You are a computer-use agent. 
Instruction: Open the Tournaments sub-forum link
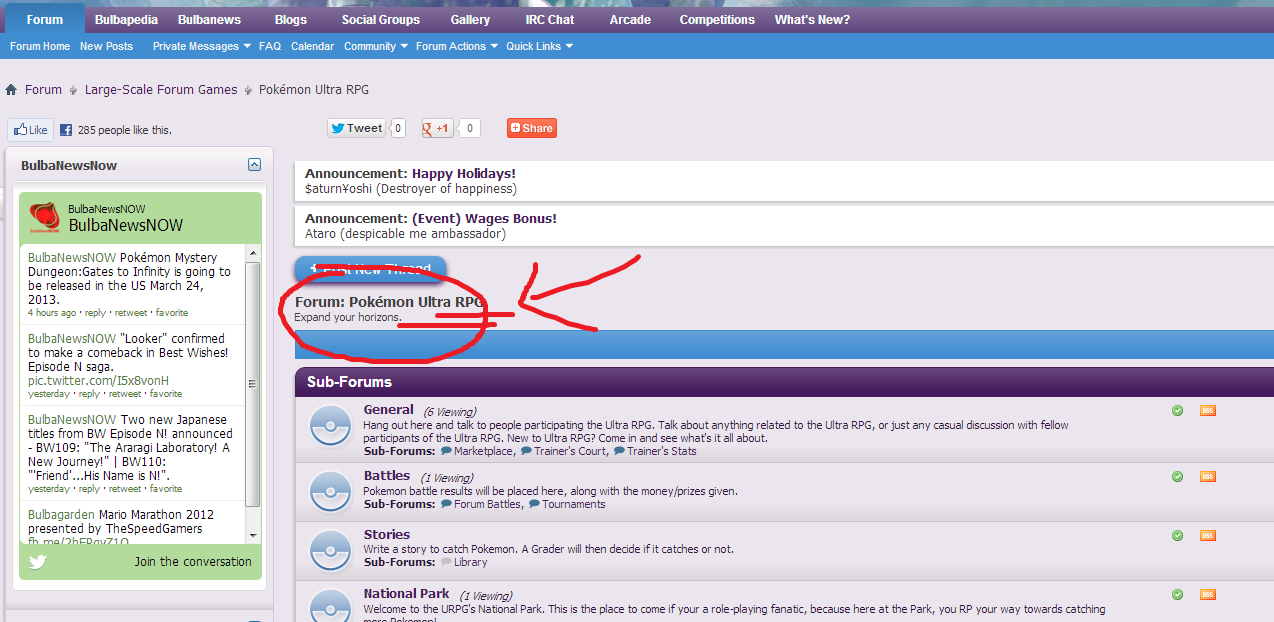(x=574, y=504)
